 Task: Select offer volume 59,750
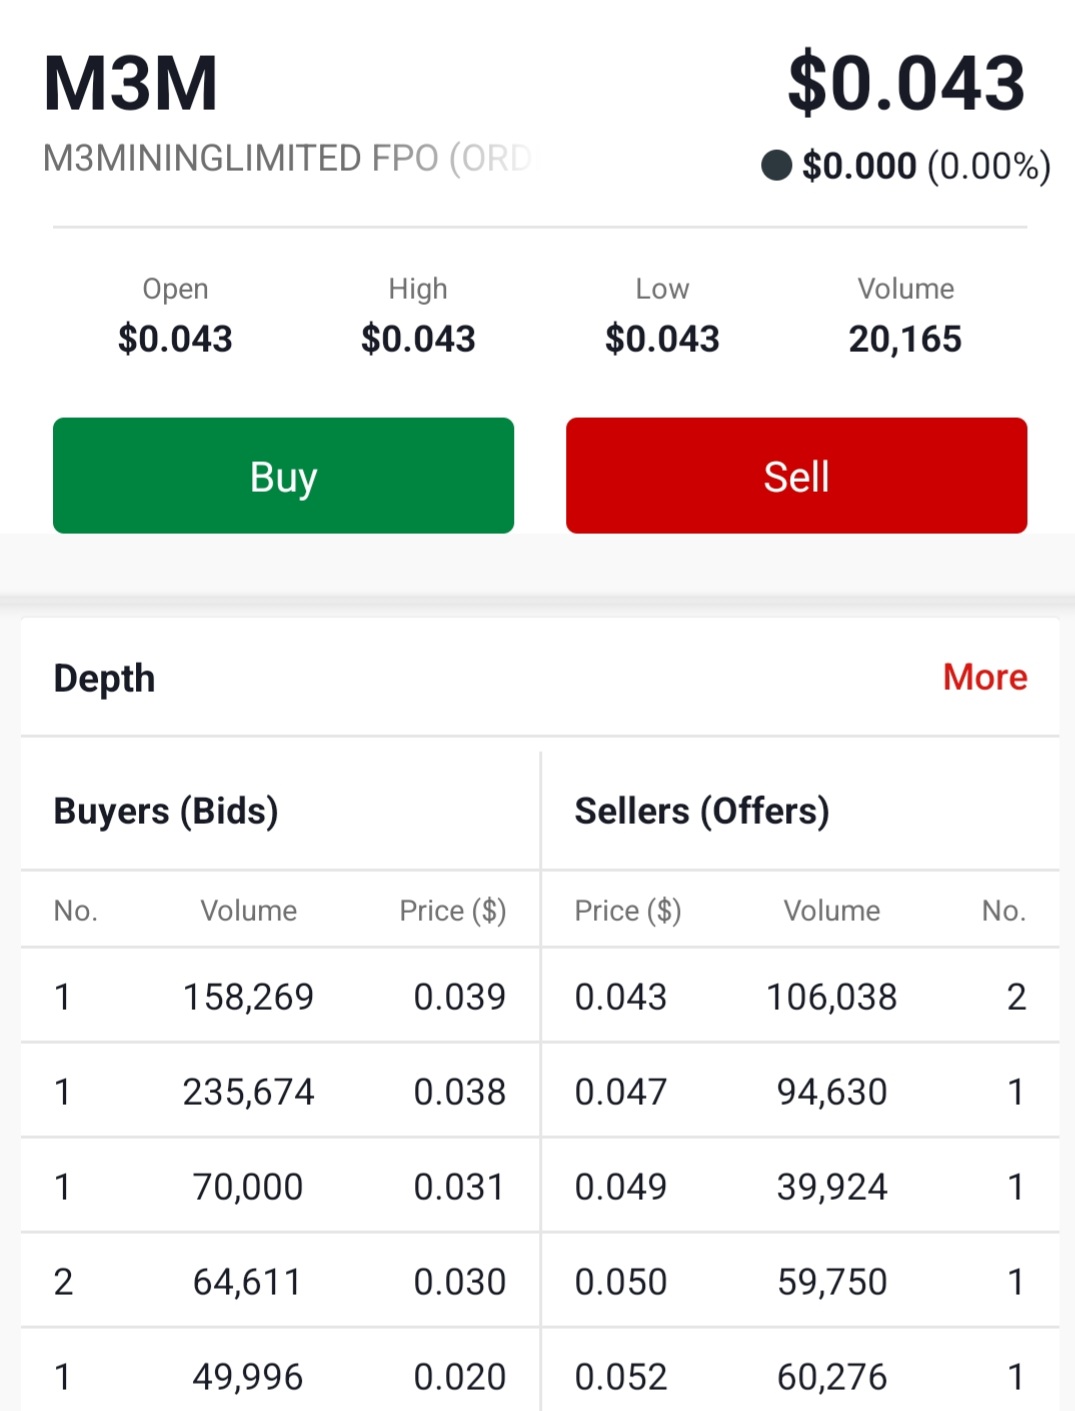click(832, 1282)
